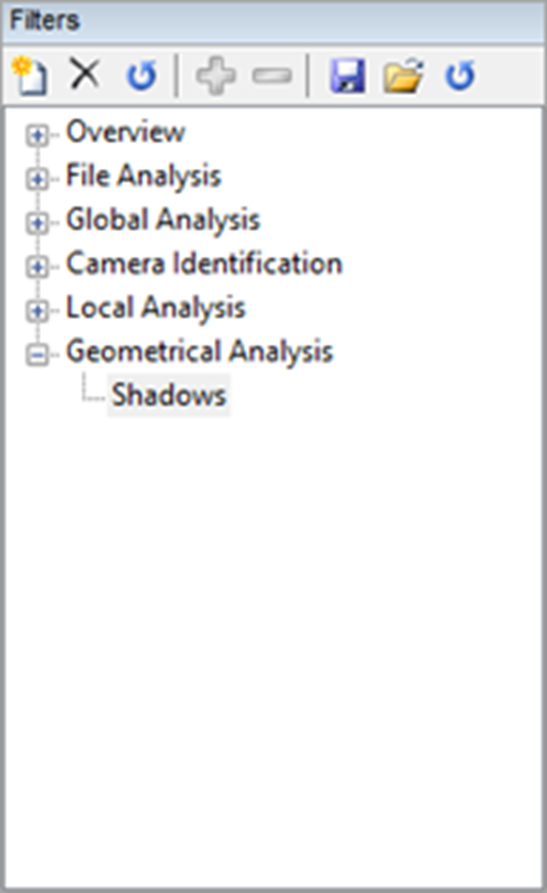Expand the File Analysis node

tap(38, 179)
